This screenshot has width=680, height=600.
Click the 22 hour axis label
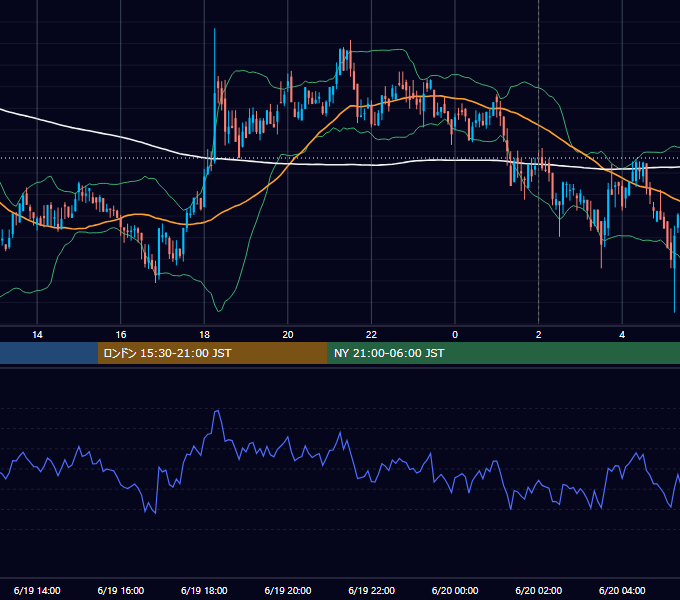coord(371,335)
